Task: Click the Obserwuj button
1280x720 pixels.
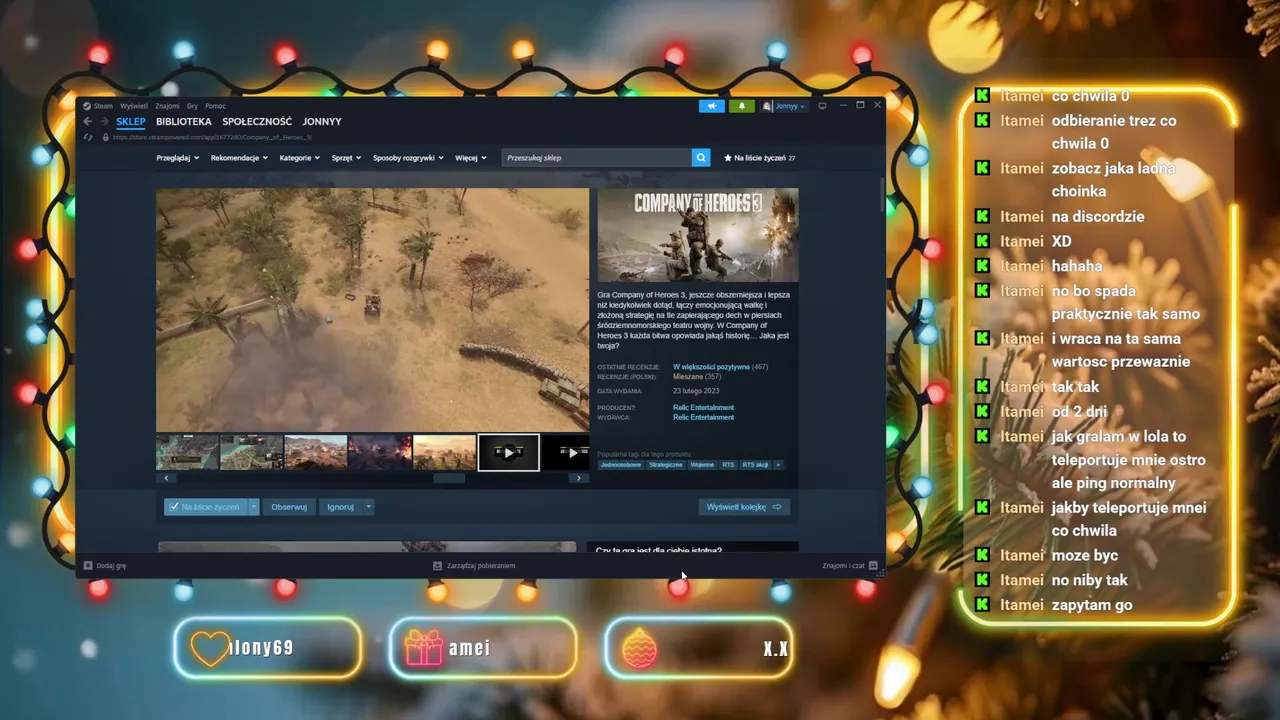Action: tap(289, 507)
